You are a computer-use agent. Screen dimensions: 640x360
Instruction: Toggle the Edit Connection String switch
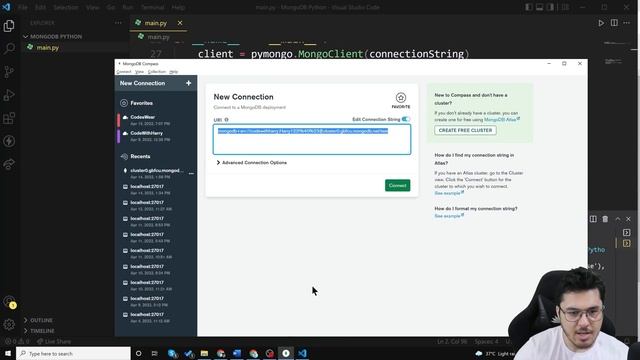[405, 119]
